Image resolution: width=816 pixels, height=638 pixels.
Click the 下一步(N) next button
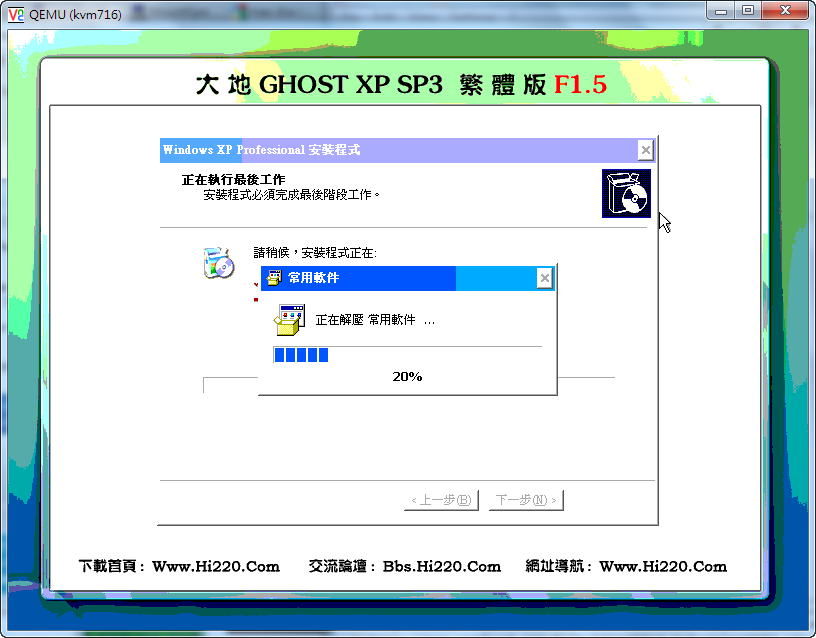point(526,500)
